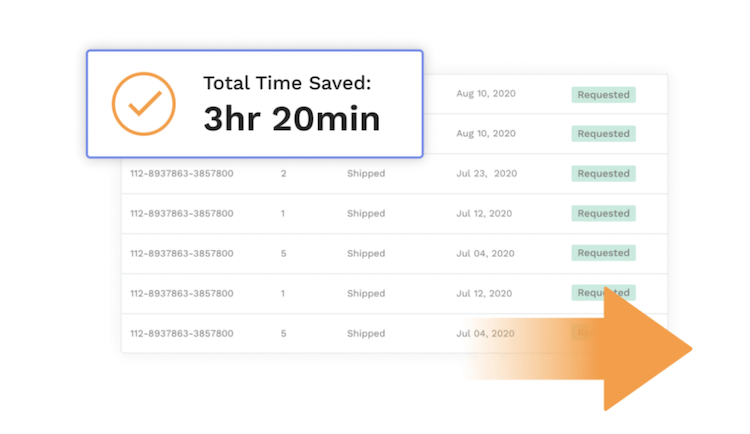This screenshot has height=434, width=750.
Task: Open order ID in the Jul 23 row
Action: click(x=182, y=174)
